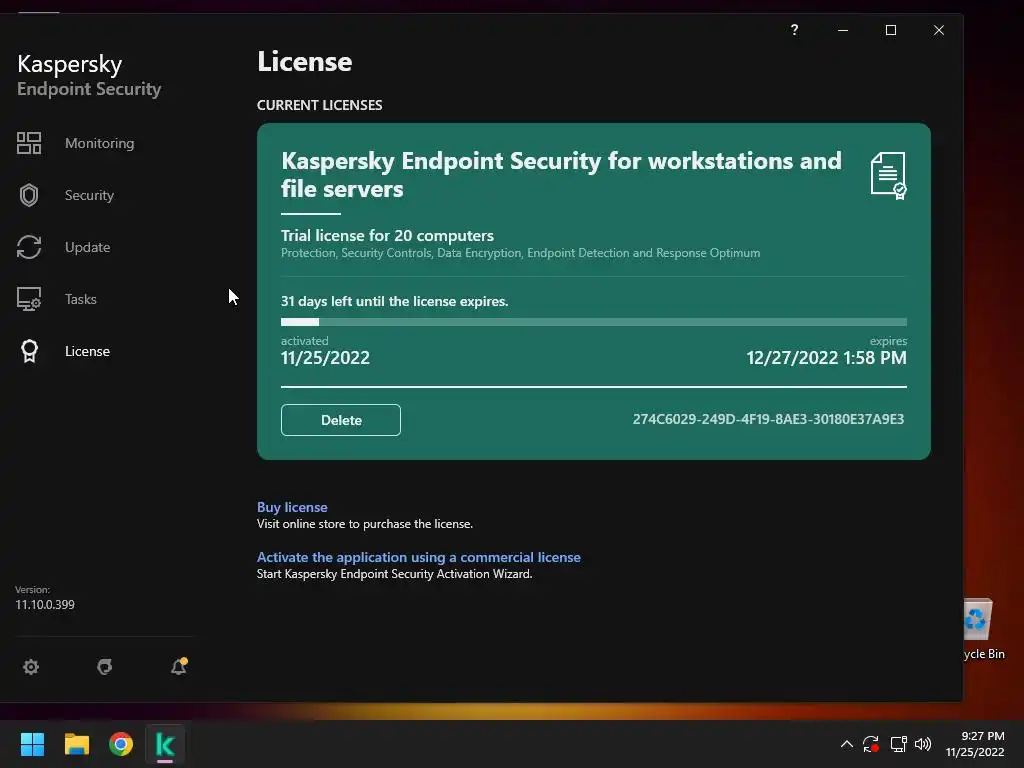Open the support icon in sidebar footer
1024x768 pixels.
pyautogui.click(x=104, y=667)
